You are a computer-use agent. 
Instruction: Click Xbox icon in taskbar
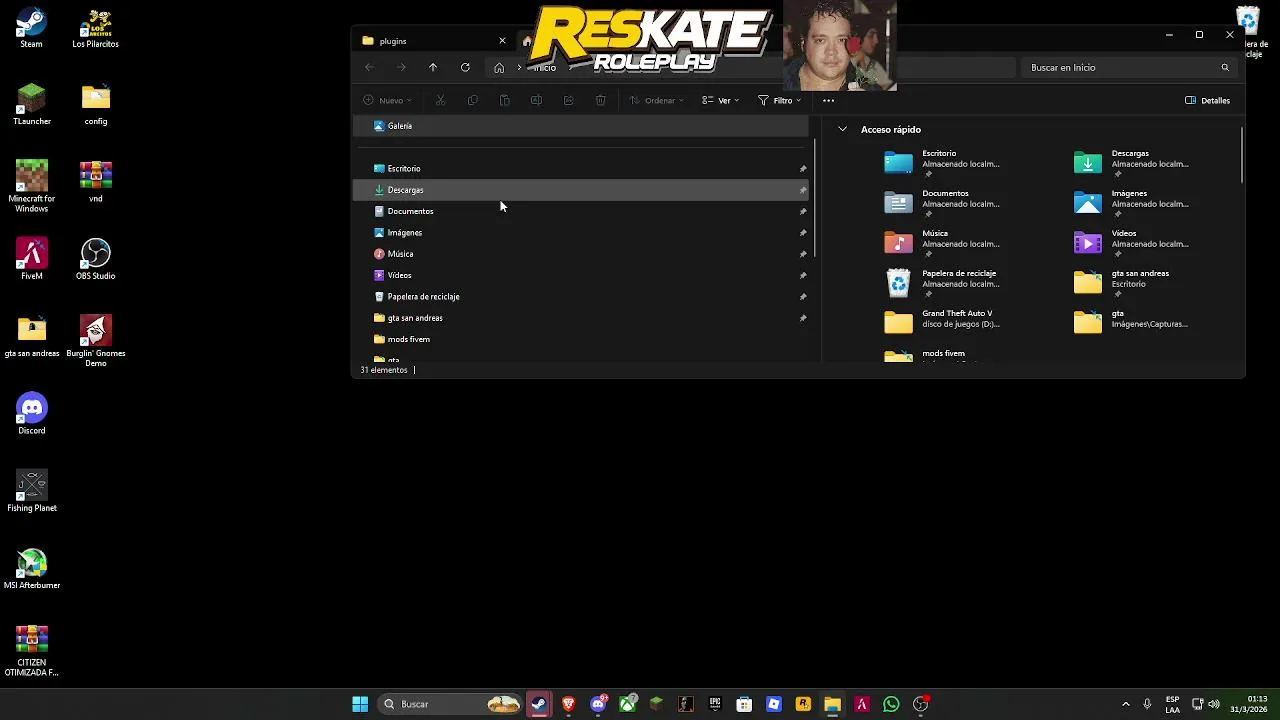point(627,704)
